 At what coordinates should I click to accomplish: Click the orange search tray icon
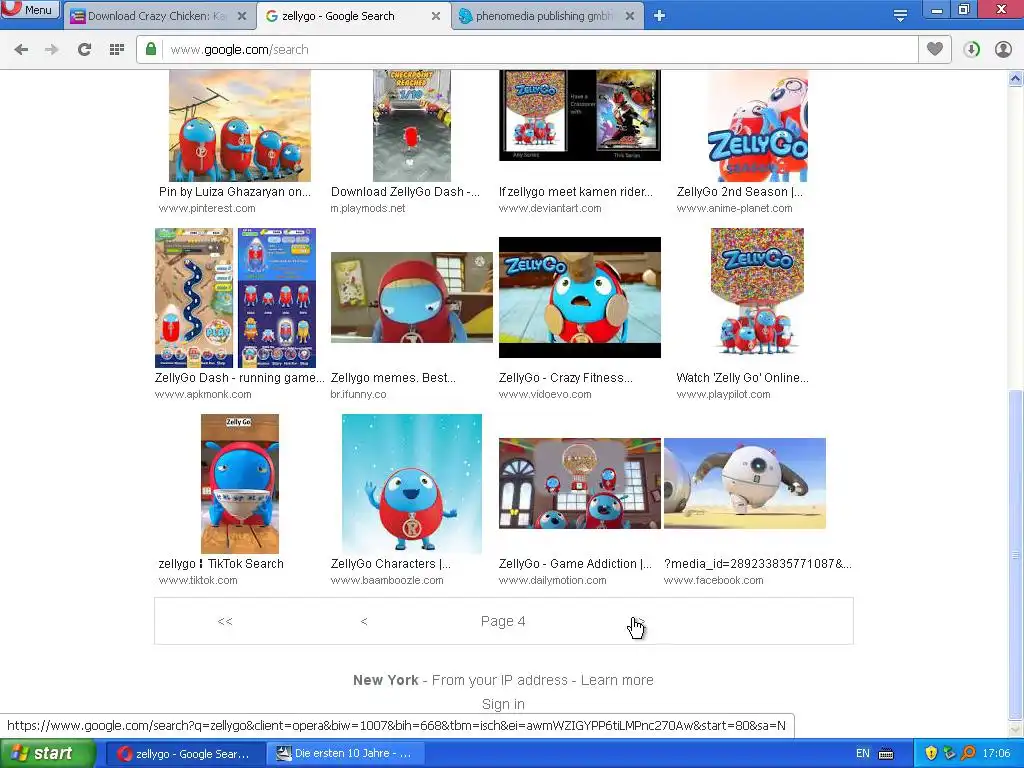[x=968, y=754]
